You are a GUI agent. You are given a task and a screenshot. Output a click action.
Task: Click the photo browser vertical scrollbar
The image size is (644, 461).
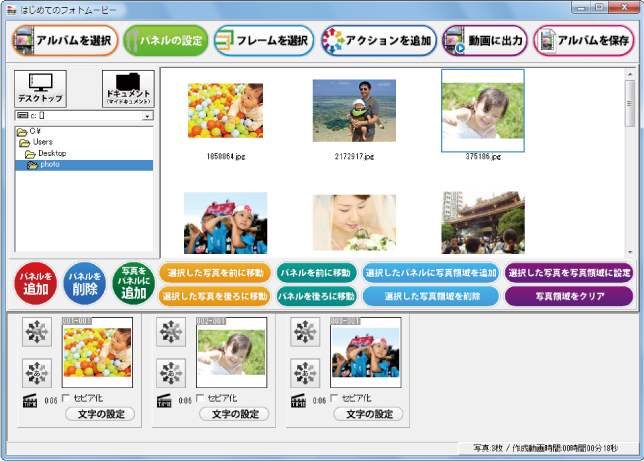(629, 160)
